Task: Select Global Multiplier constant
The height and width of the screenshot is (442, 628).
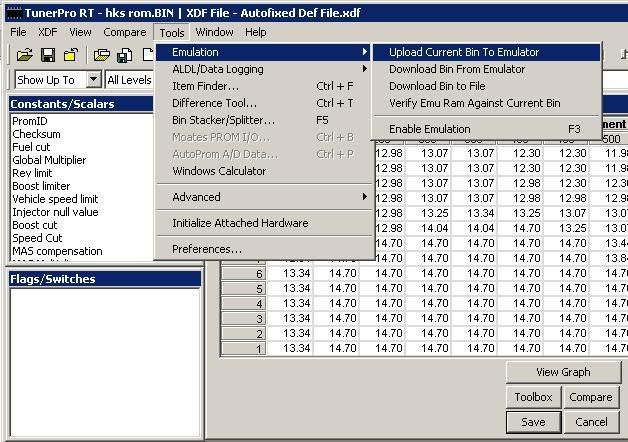Action: point(49,160)
